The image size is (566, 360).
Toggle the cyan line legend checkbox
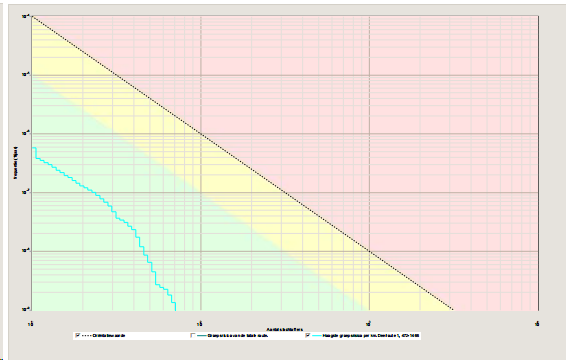click(x=308, y=335)
